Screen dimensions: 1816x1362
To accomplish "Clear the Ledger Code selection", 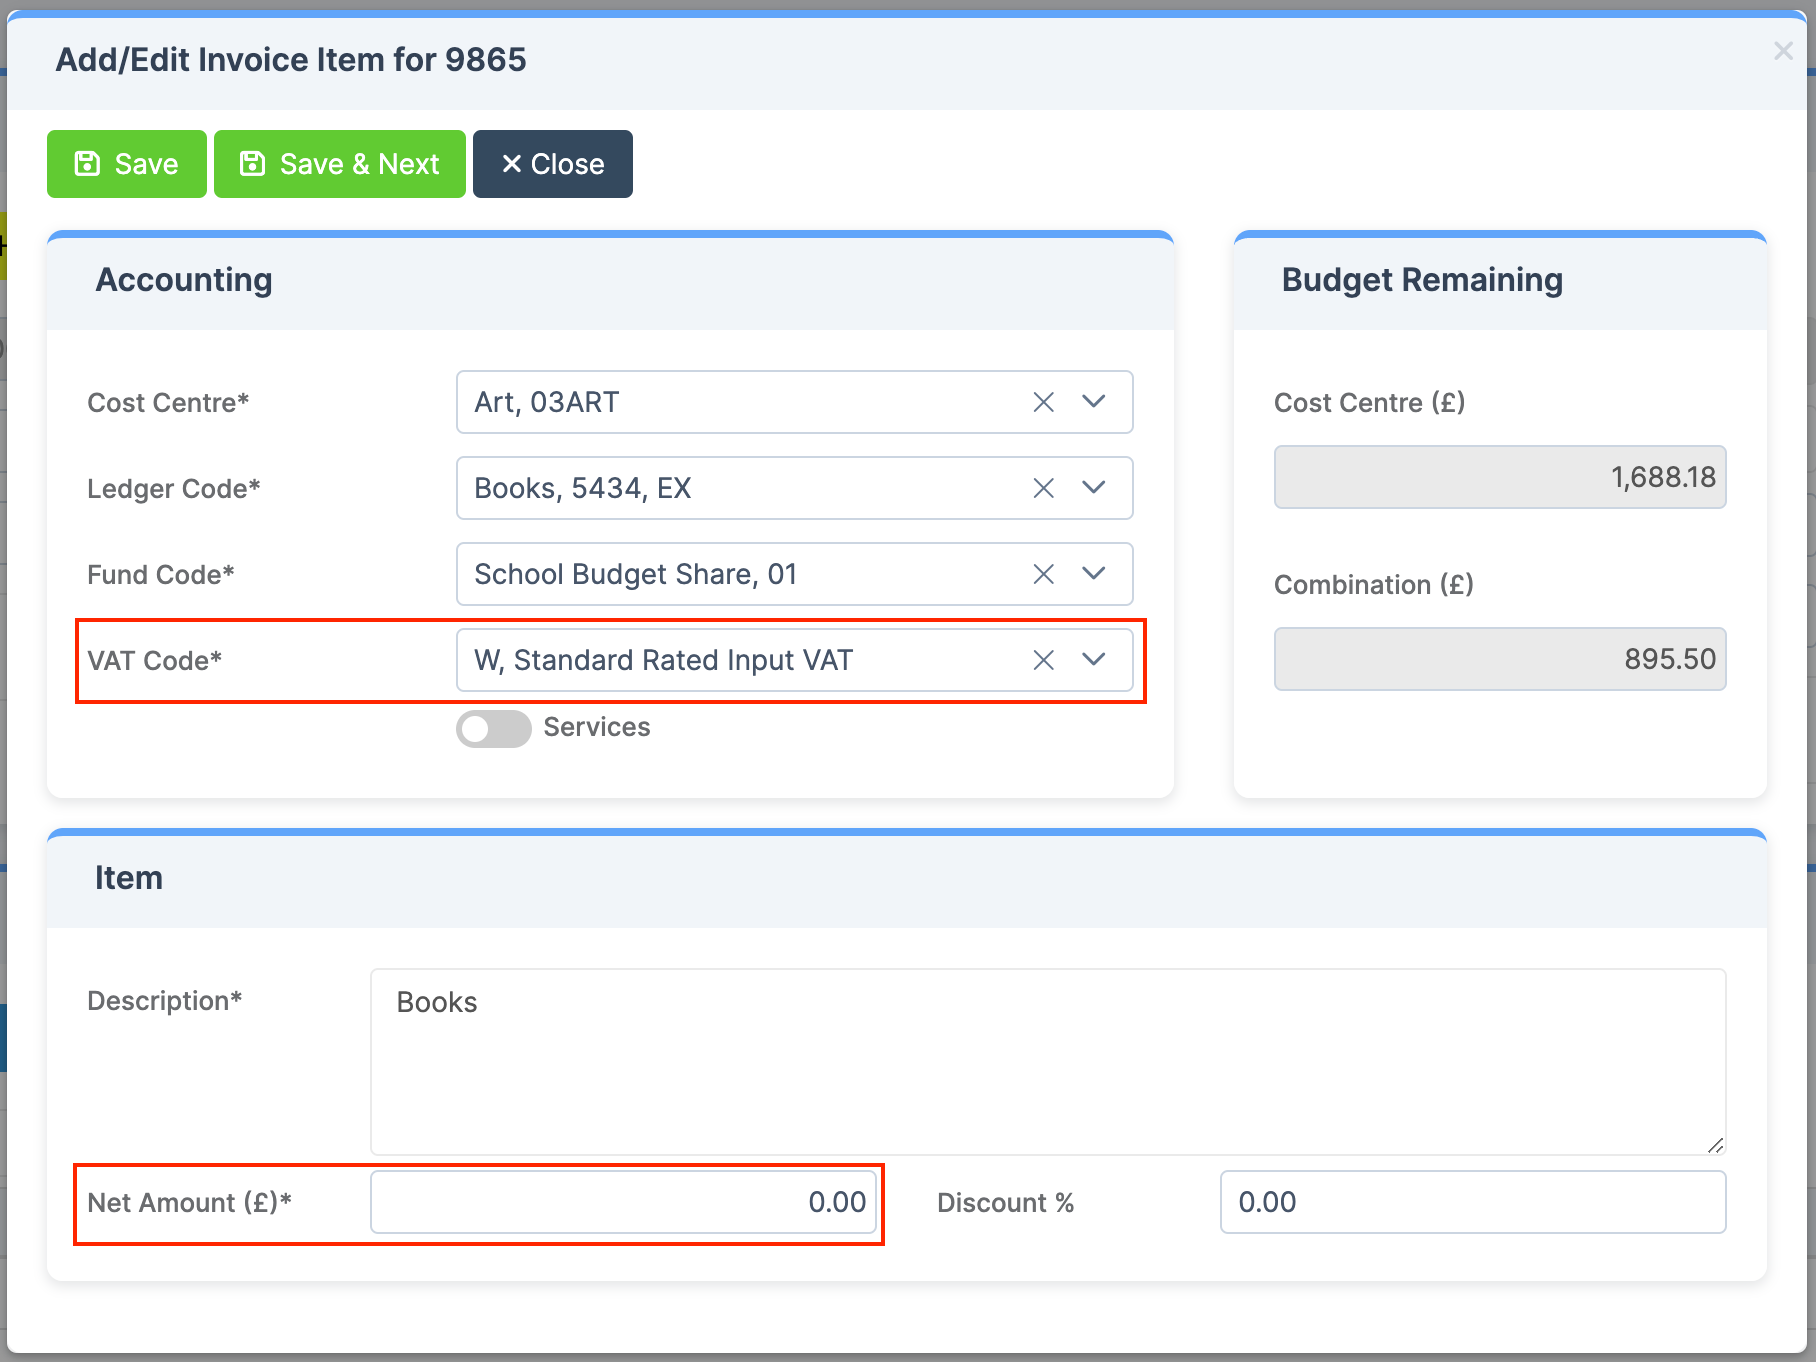I will [1043, 488].
